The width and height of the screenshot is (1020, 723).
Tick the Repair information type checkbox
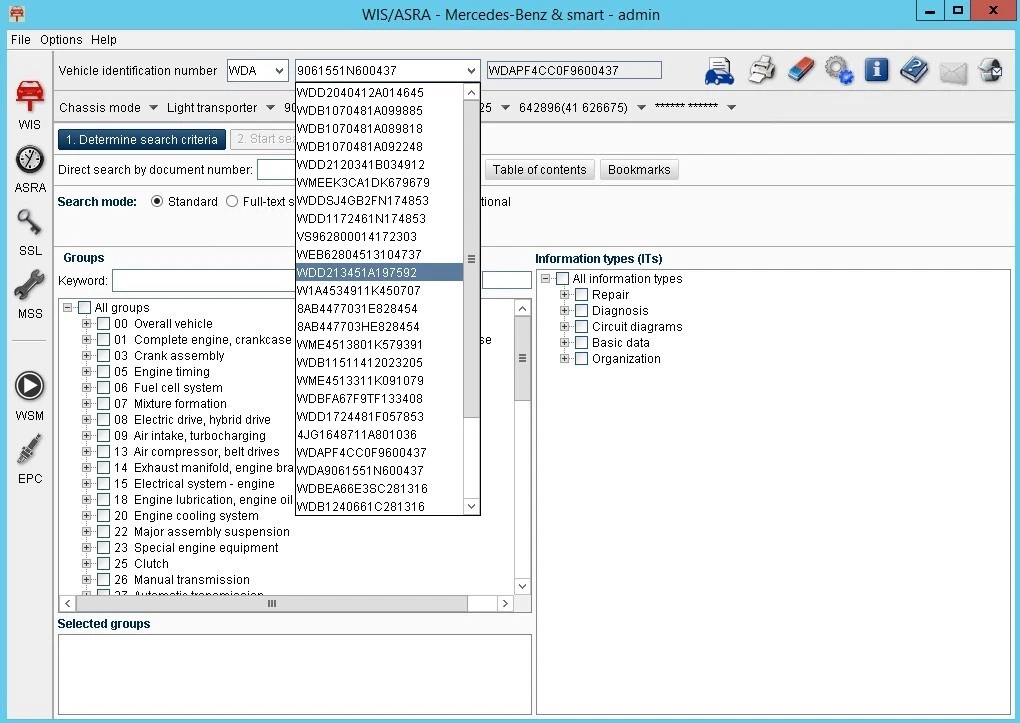coord(581,295)
